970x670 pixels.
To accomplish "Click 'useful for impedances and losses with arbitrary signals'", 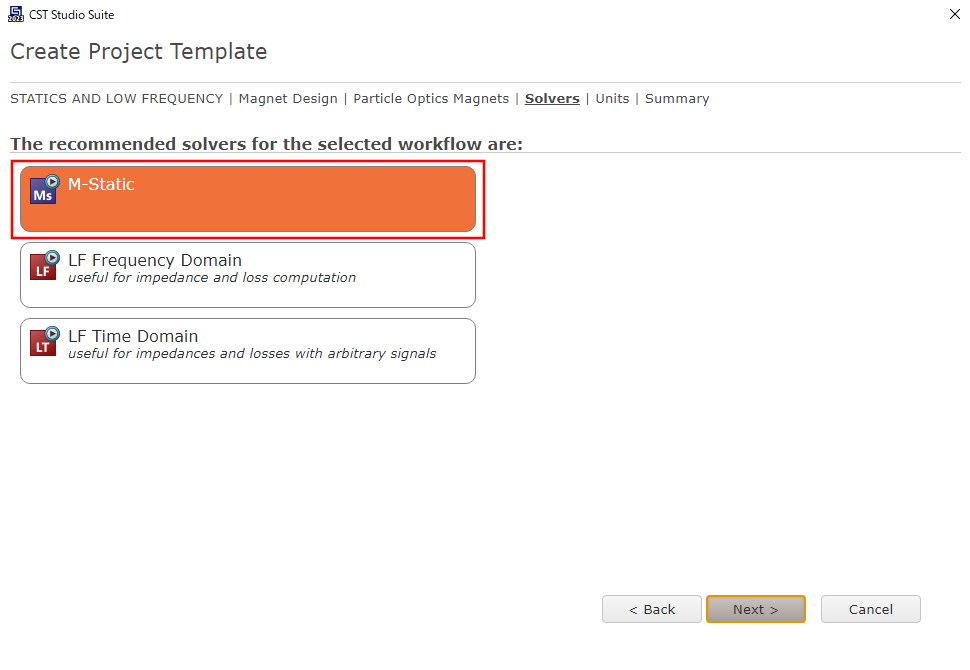I will tap(252, 353).
